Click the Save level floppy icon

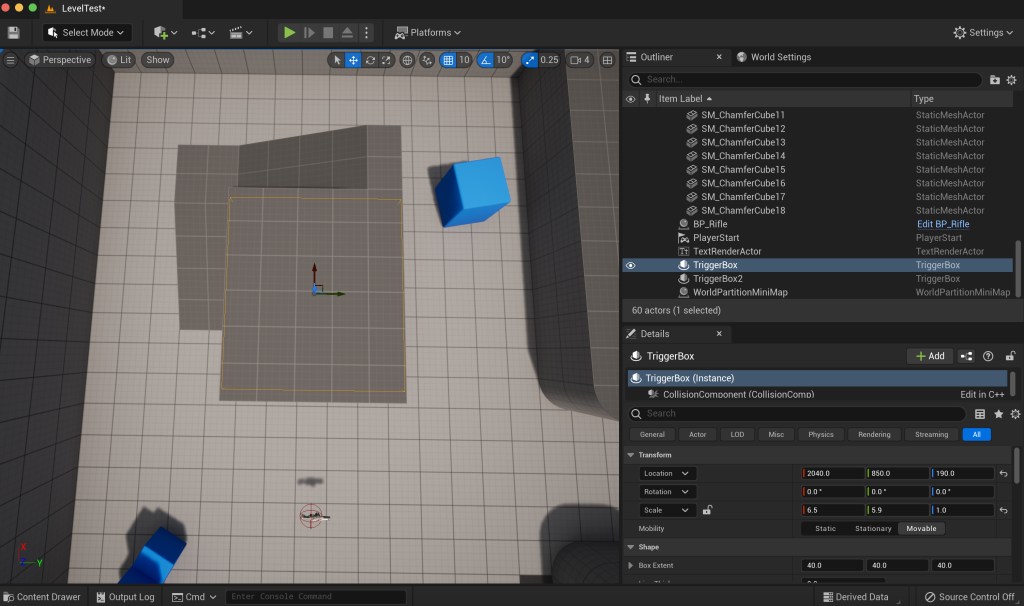coord(14,33)
